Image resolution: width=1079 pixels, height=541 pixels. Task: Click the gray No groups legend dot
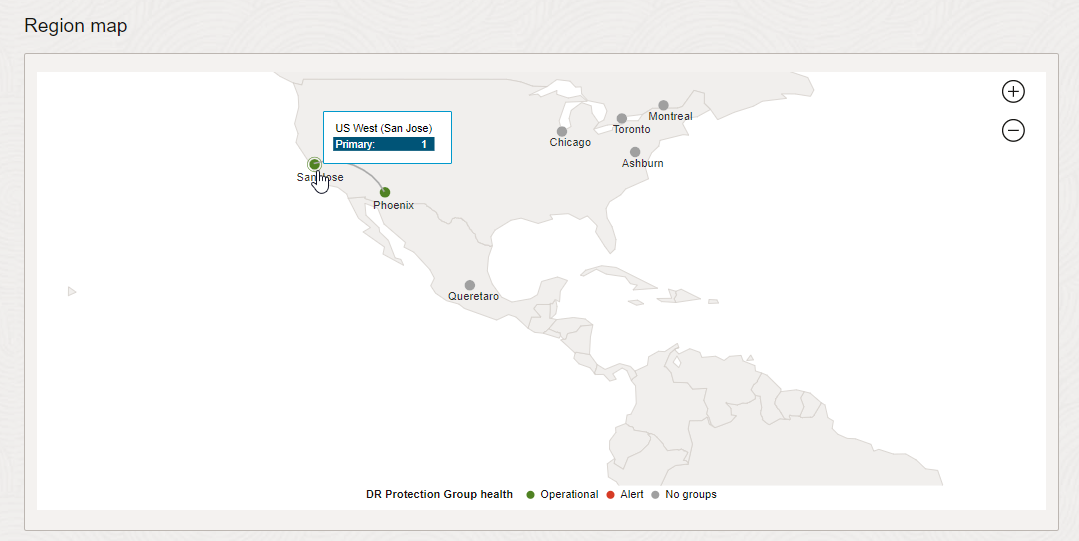pyautogui.click(x=656, y=495)
